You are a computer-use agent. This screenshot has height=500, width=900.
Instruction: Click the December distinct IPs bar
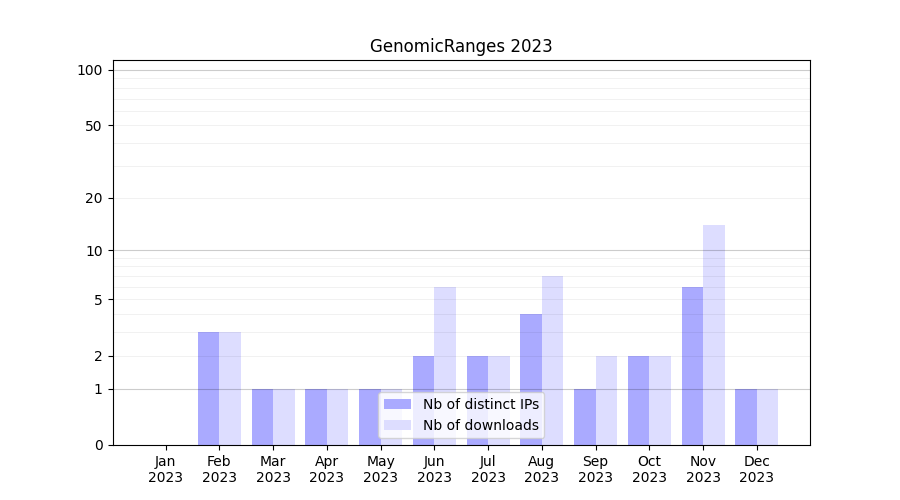(746, 417)
